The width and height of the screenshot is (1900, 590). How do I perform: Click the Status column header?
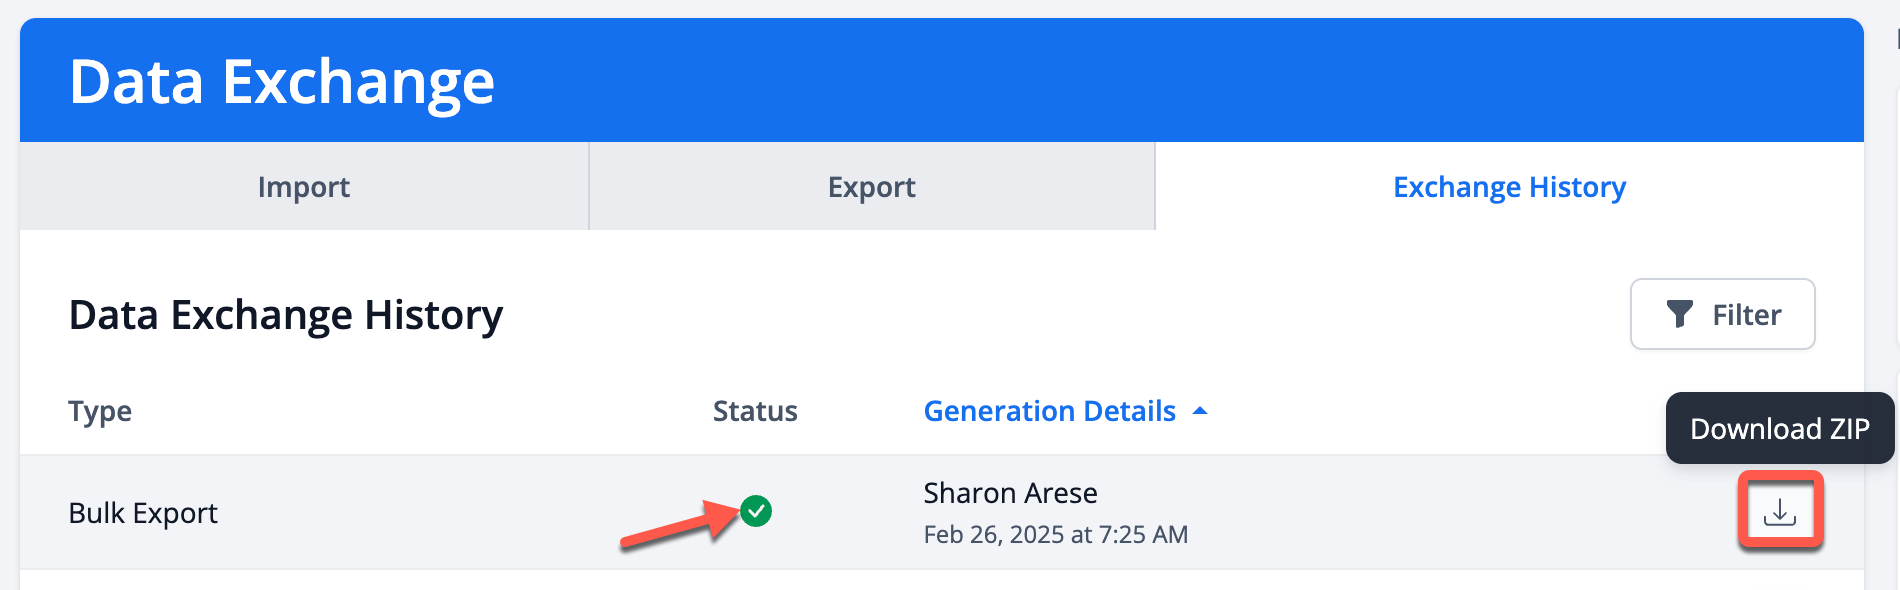[755, 411]
